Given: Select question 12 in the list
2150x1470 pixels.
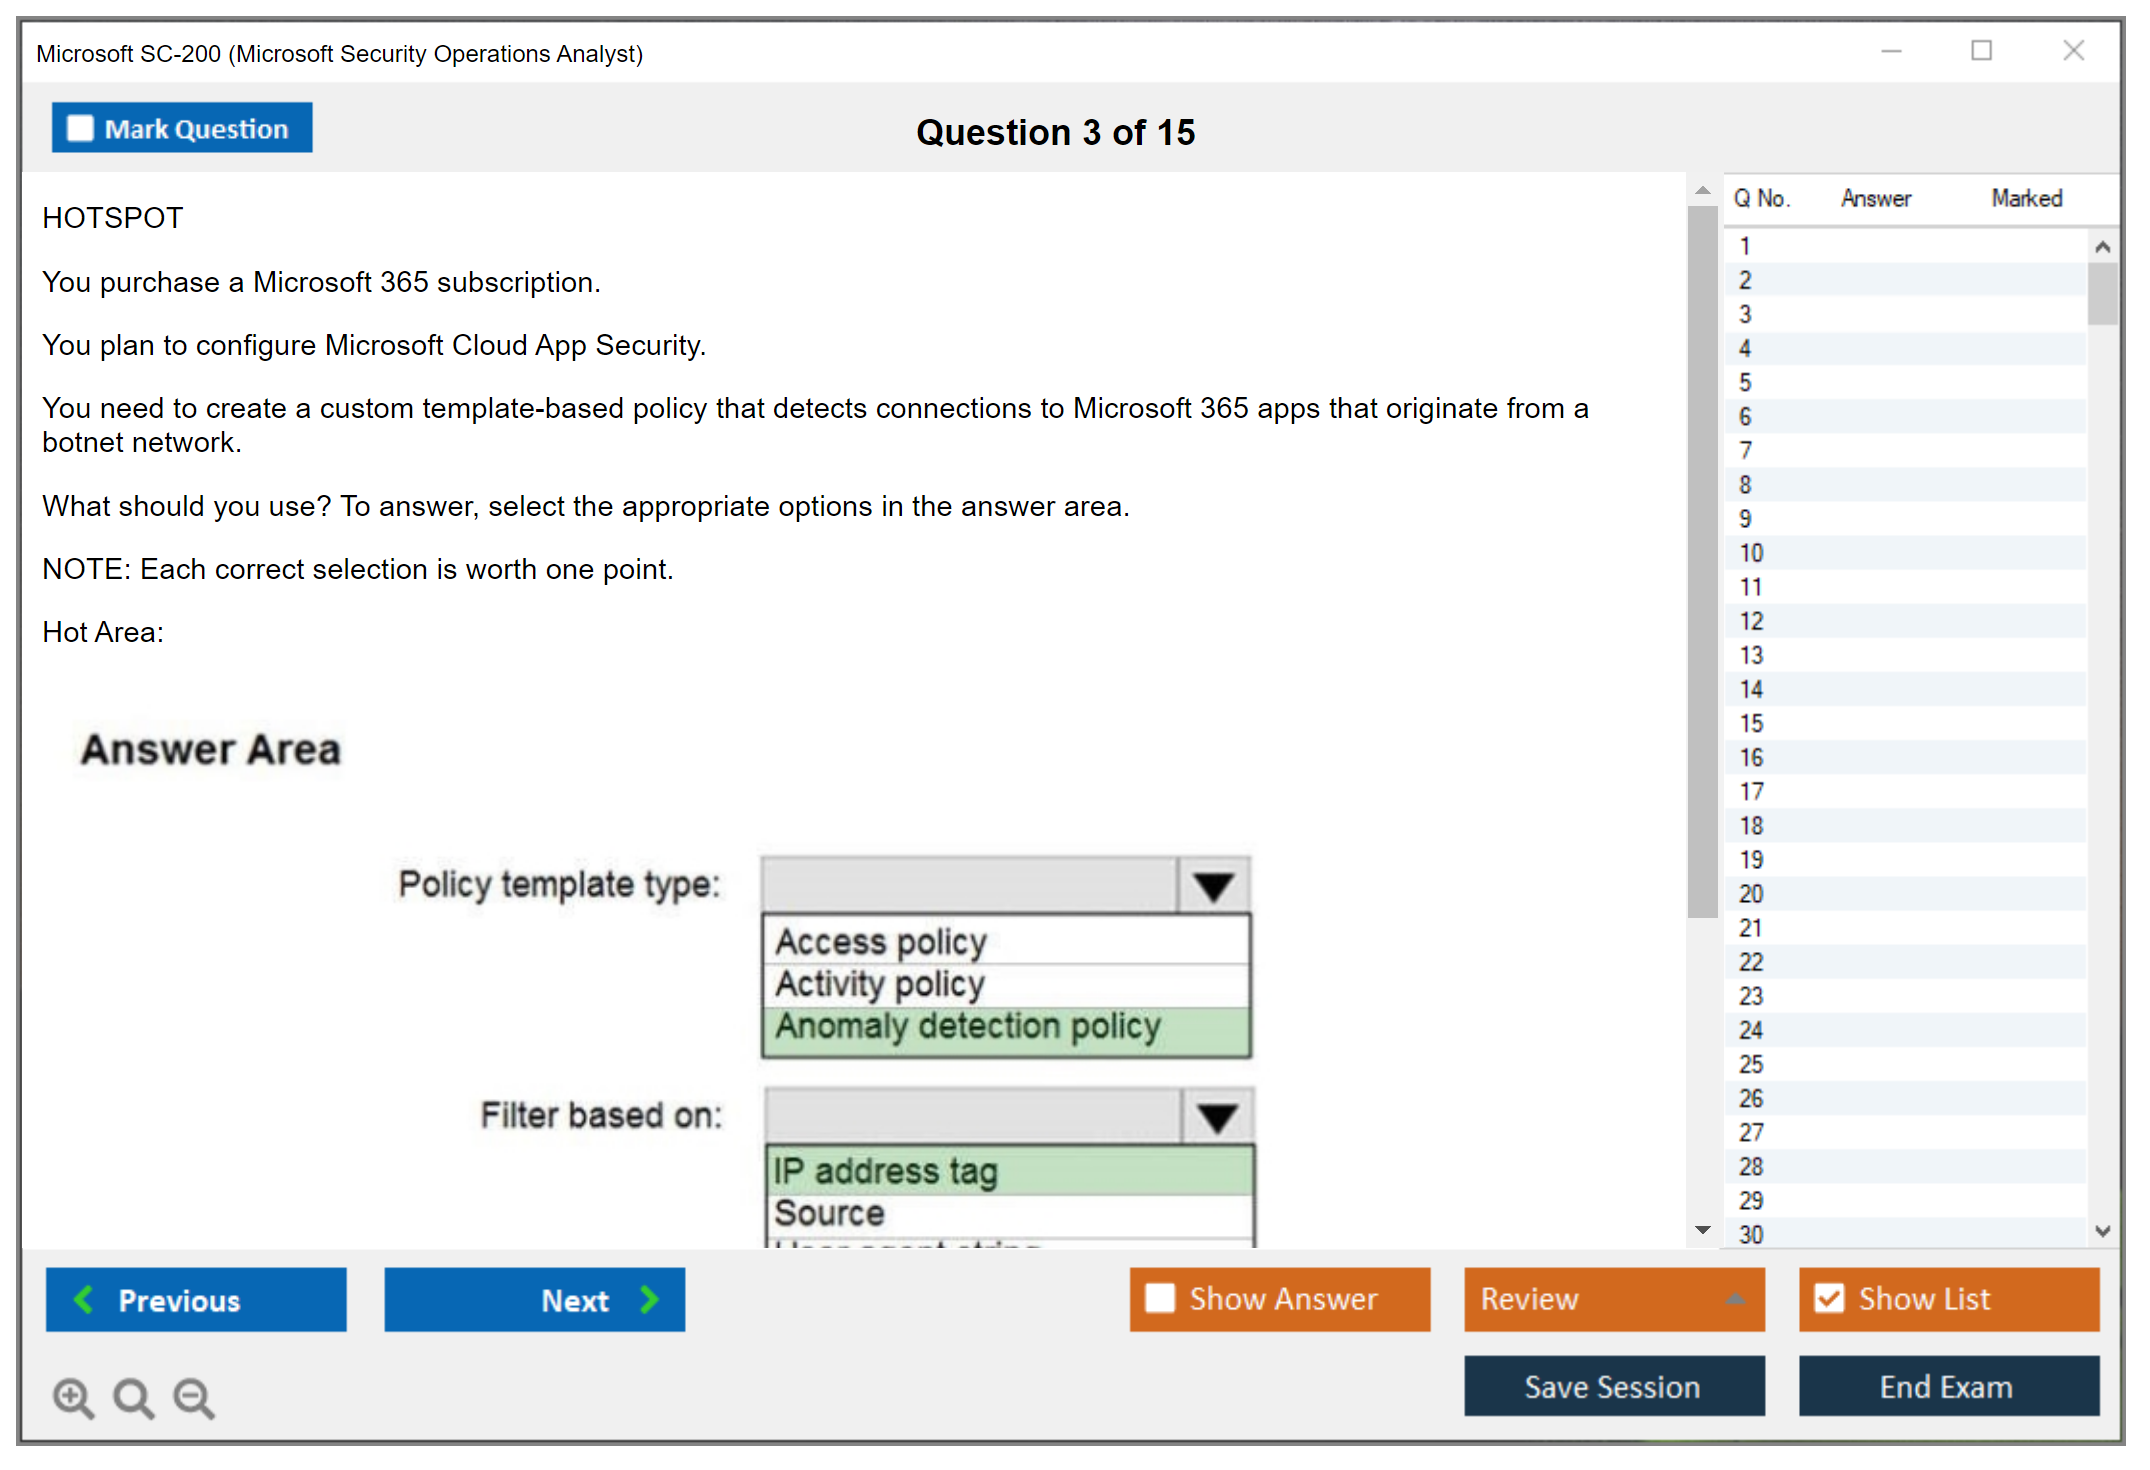Looking at the screenshot, I should click(x=1751, y=621).
